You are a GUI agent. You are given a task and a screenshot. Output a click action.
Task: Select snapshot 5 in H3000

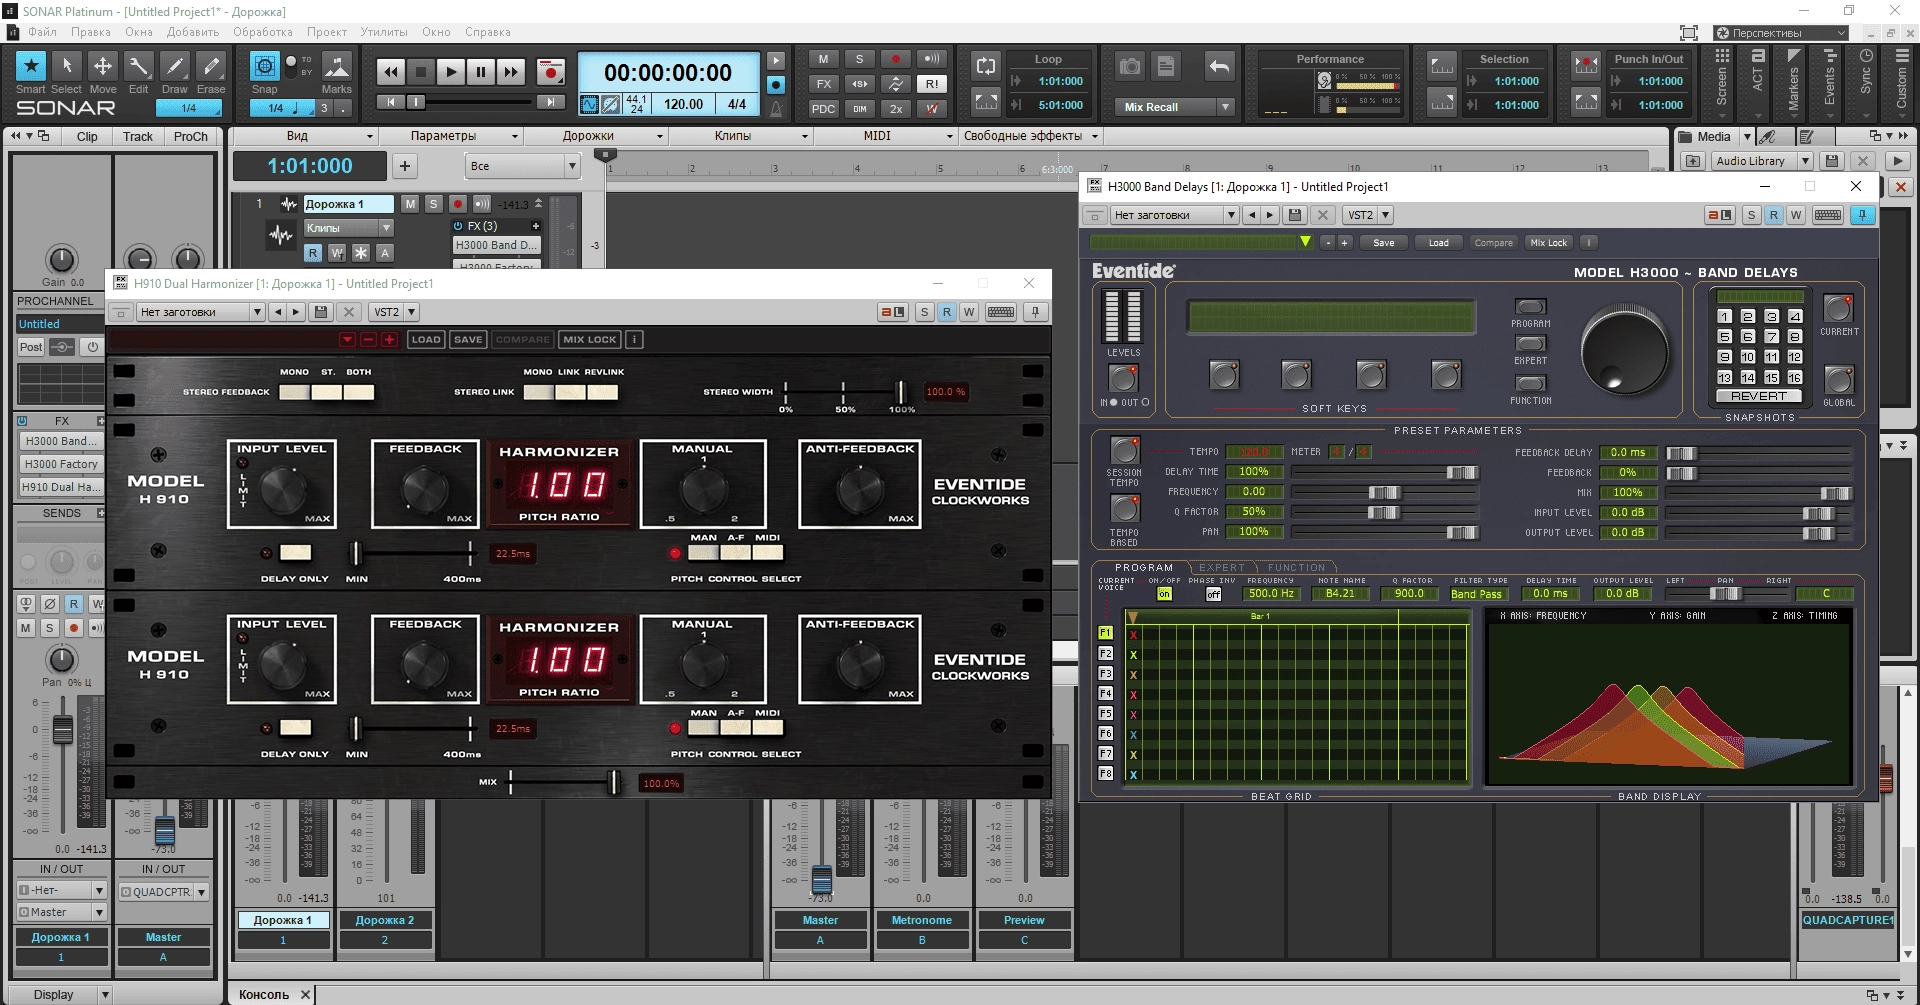1724,337
